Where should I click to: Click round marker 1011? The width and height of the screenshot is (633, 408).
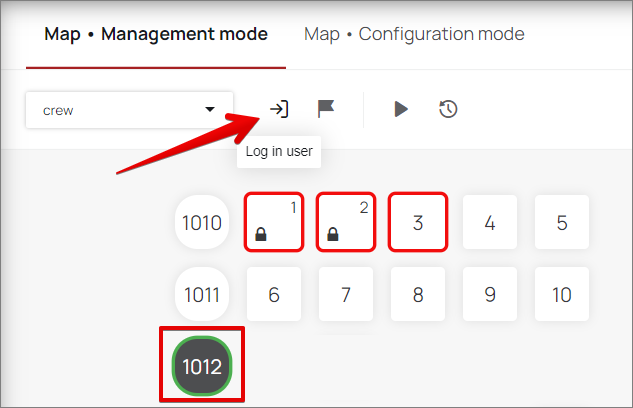[203, 295]
